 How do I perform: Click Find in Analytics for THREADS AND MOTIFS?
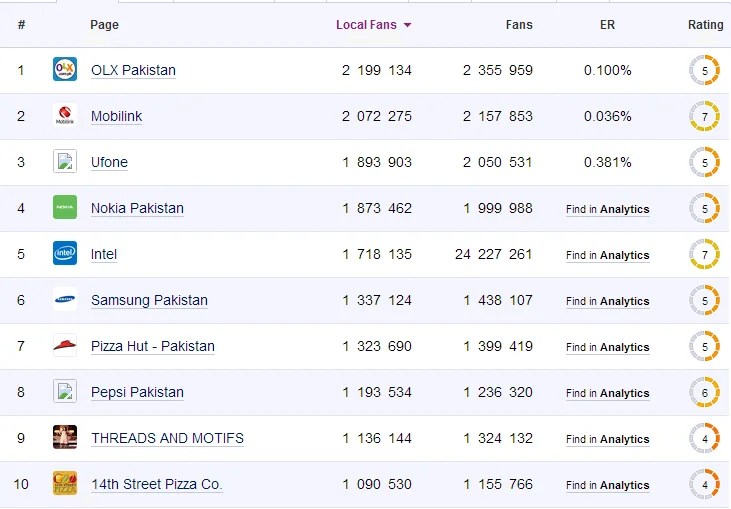607,440
